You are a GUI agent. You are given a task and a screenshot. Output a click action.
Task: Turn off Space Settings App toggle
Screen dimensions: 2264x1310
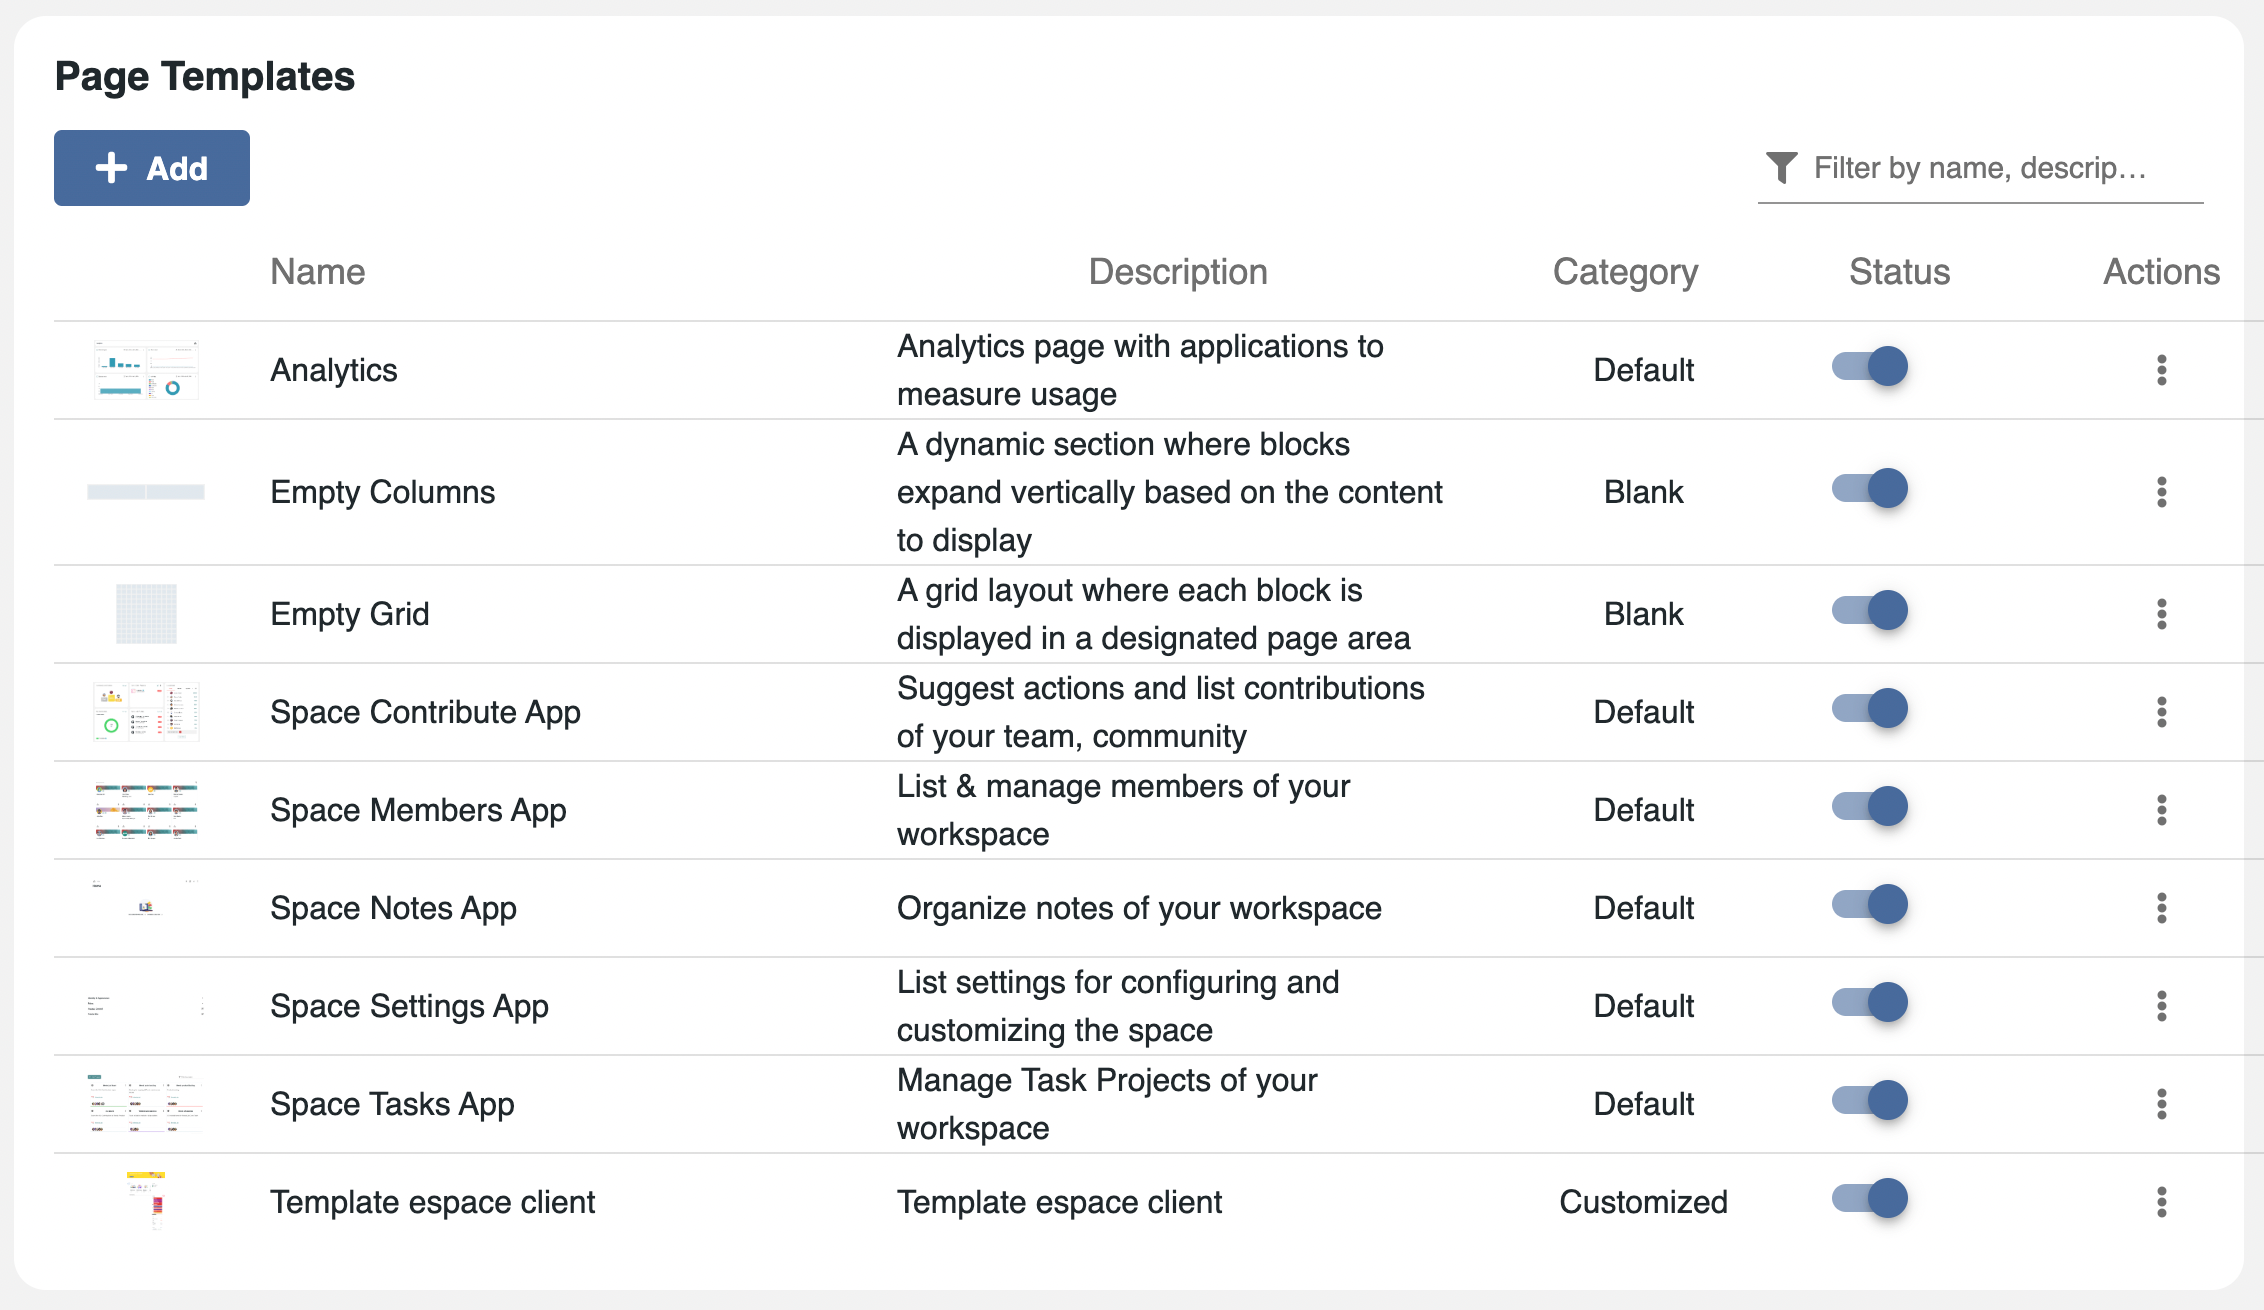[1869, 1003]
